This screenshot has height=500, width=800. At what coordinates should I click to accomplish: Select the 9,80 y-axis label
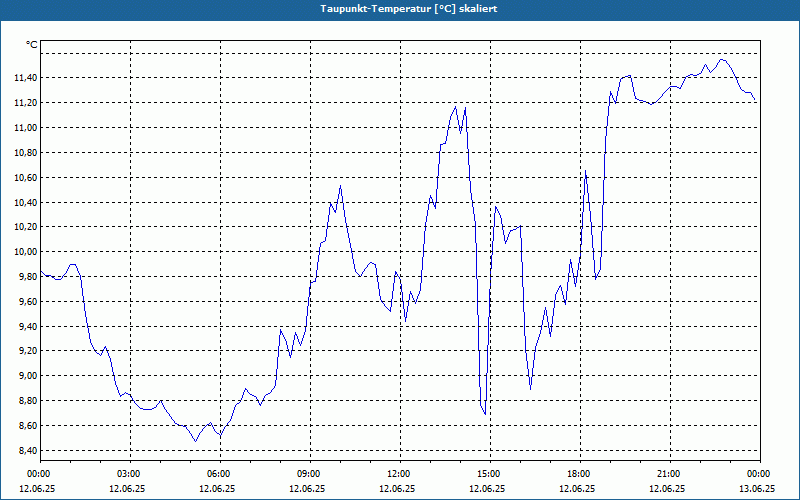coord(28,277)
